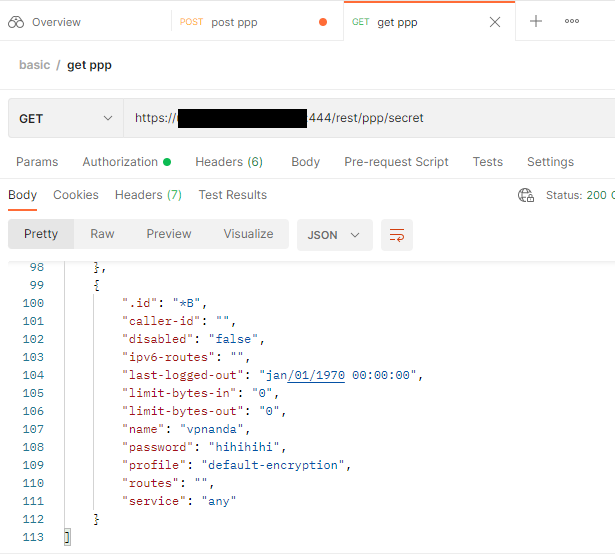
Task: Click the request URL input field
Action: coord(369,118)
